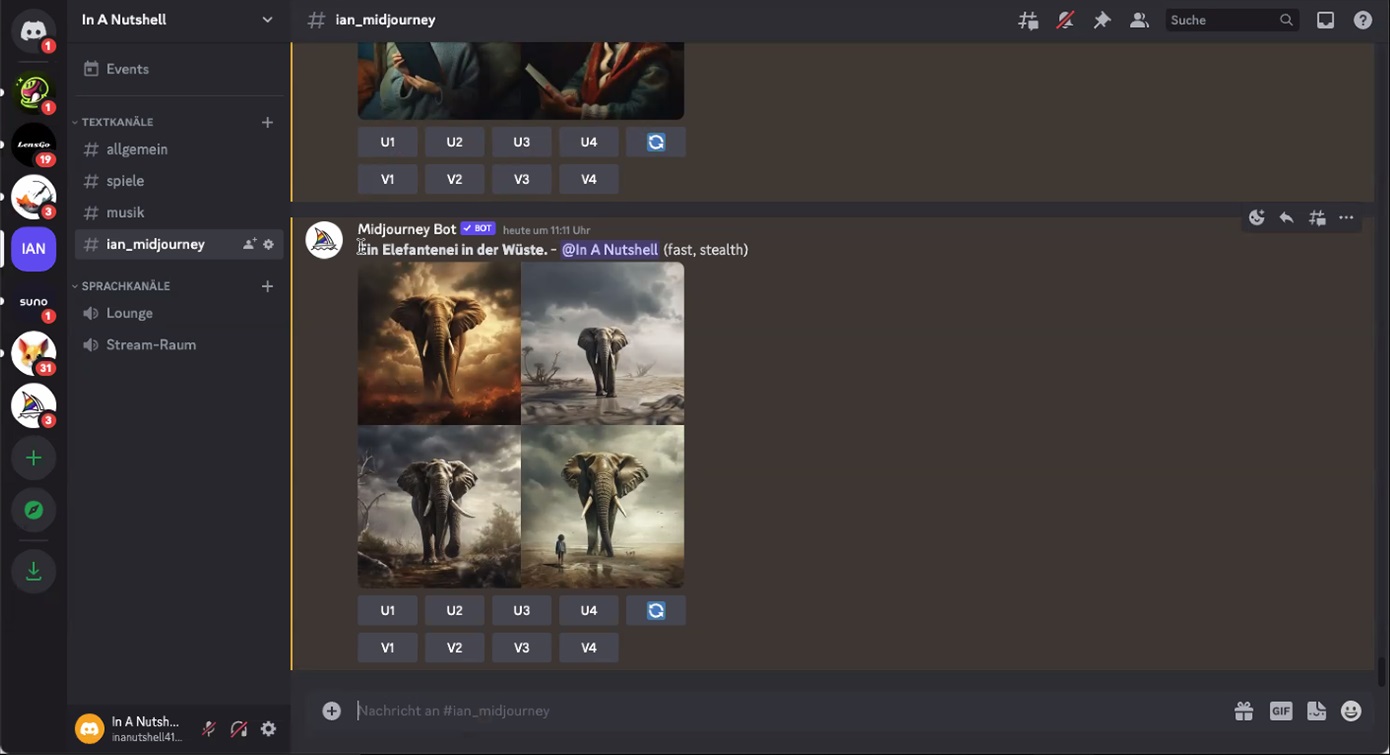Join the Lounge voice channel

[x=130, y=313]
